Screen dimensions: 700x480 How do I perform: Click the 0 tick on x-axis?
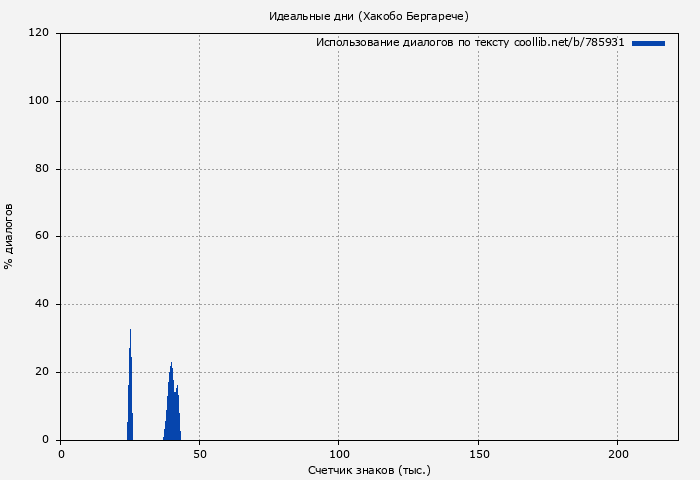61,454
